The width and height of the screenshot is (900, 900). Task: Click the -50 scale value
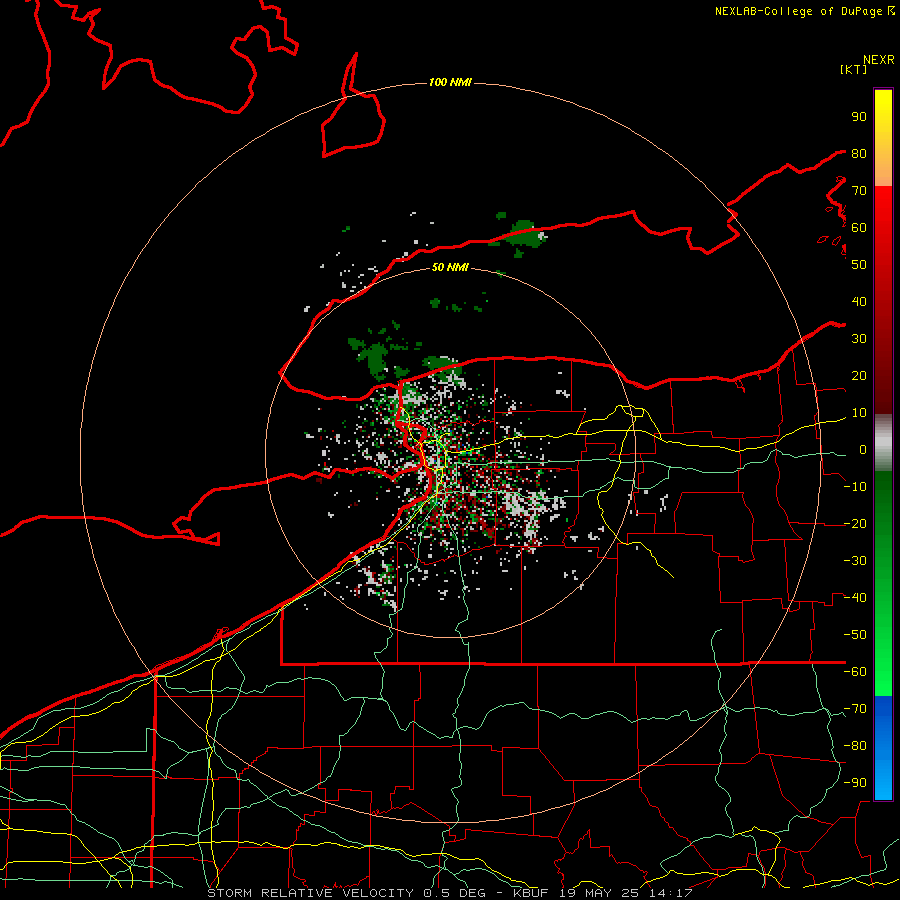tap(855, 635)
